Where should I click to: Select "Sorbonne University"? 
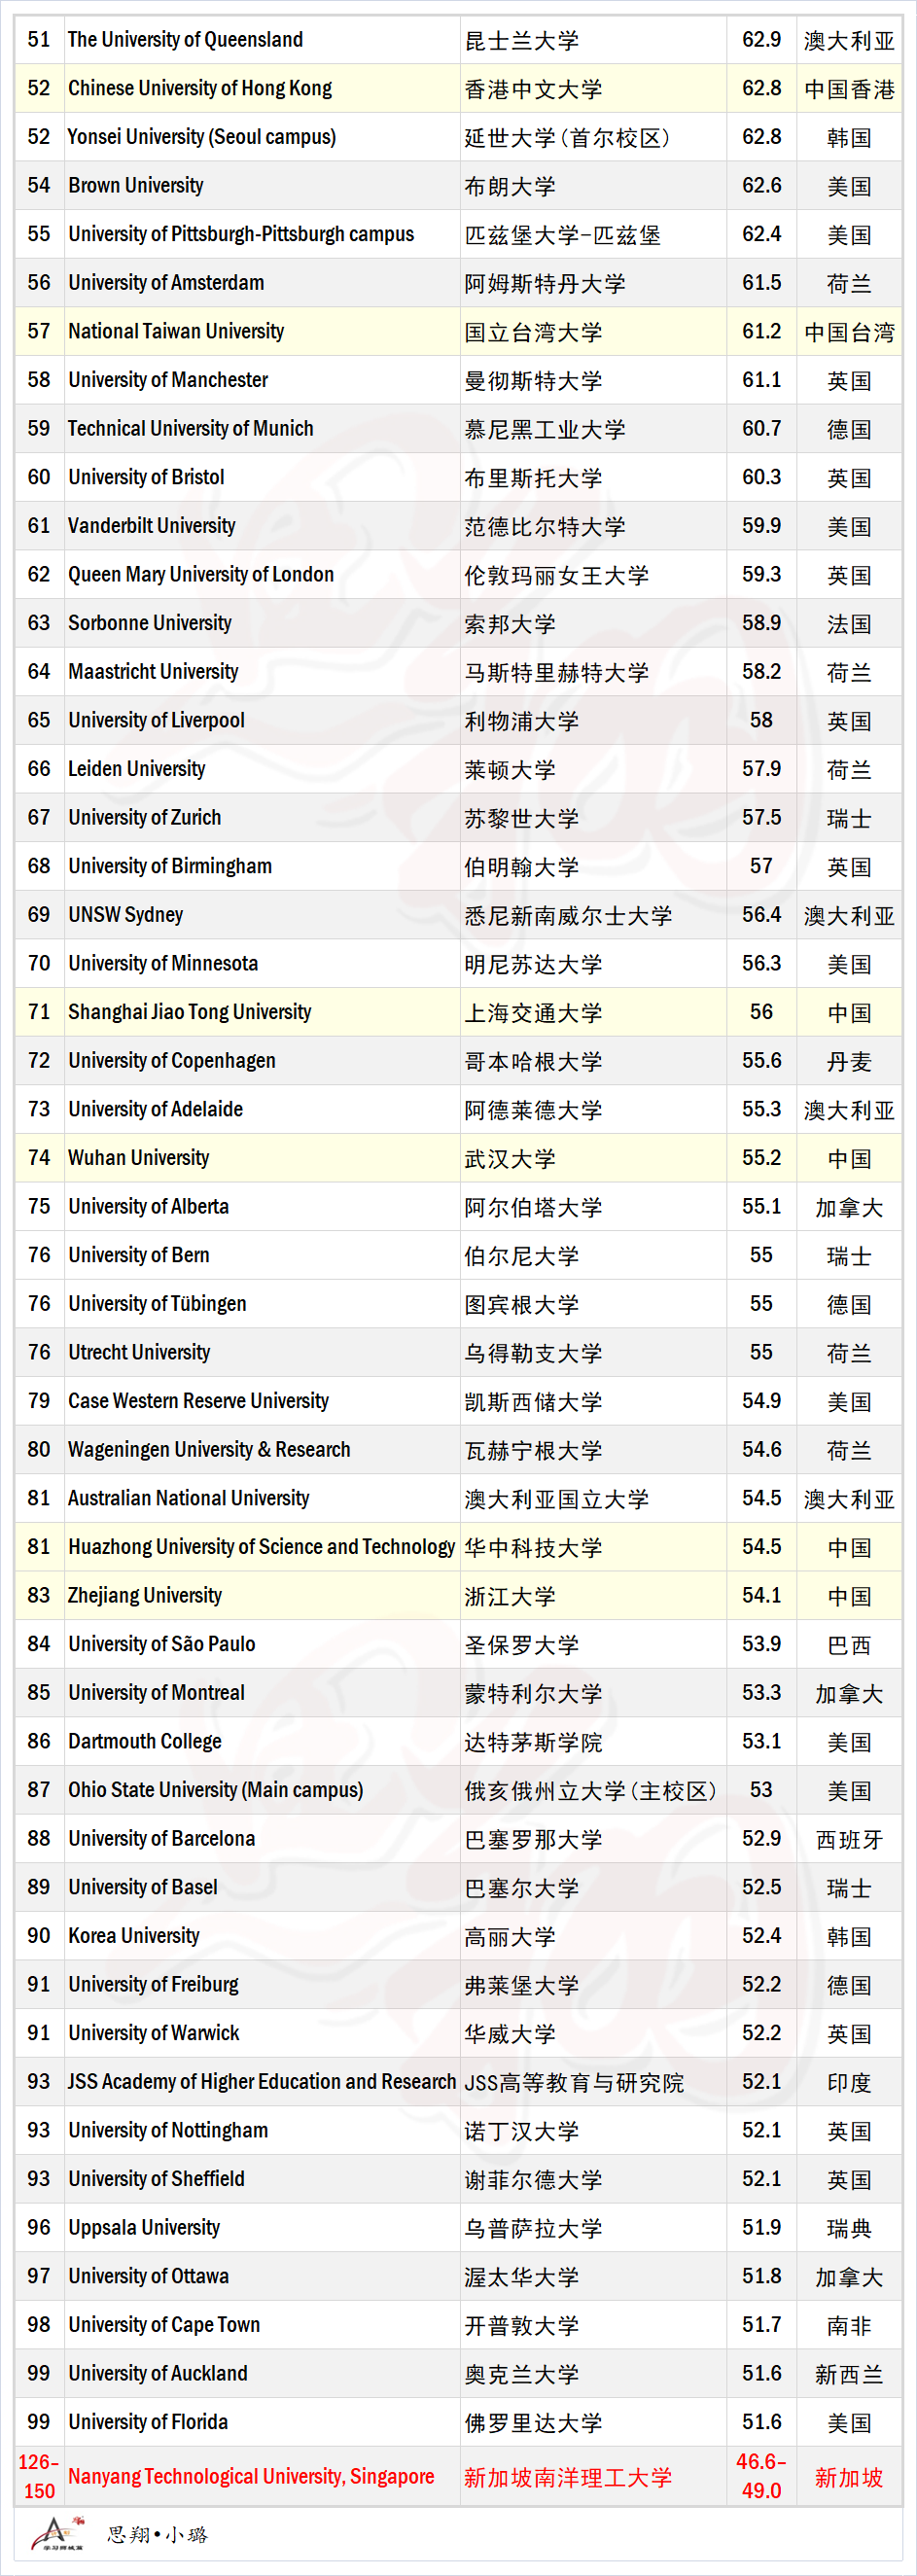(x=150, y=623)
